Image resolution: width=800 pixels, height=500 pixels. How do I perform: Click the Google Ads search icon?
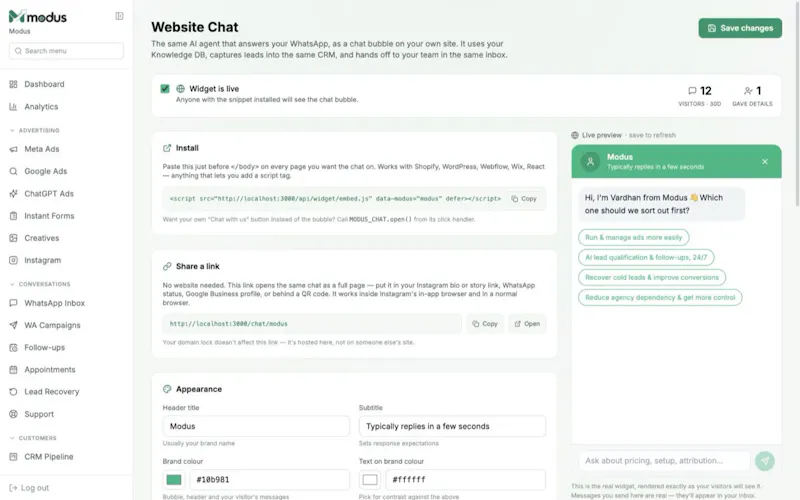pos(13,171)
